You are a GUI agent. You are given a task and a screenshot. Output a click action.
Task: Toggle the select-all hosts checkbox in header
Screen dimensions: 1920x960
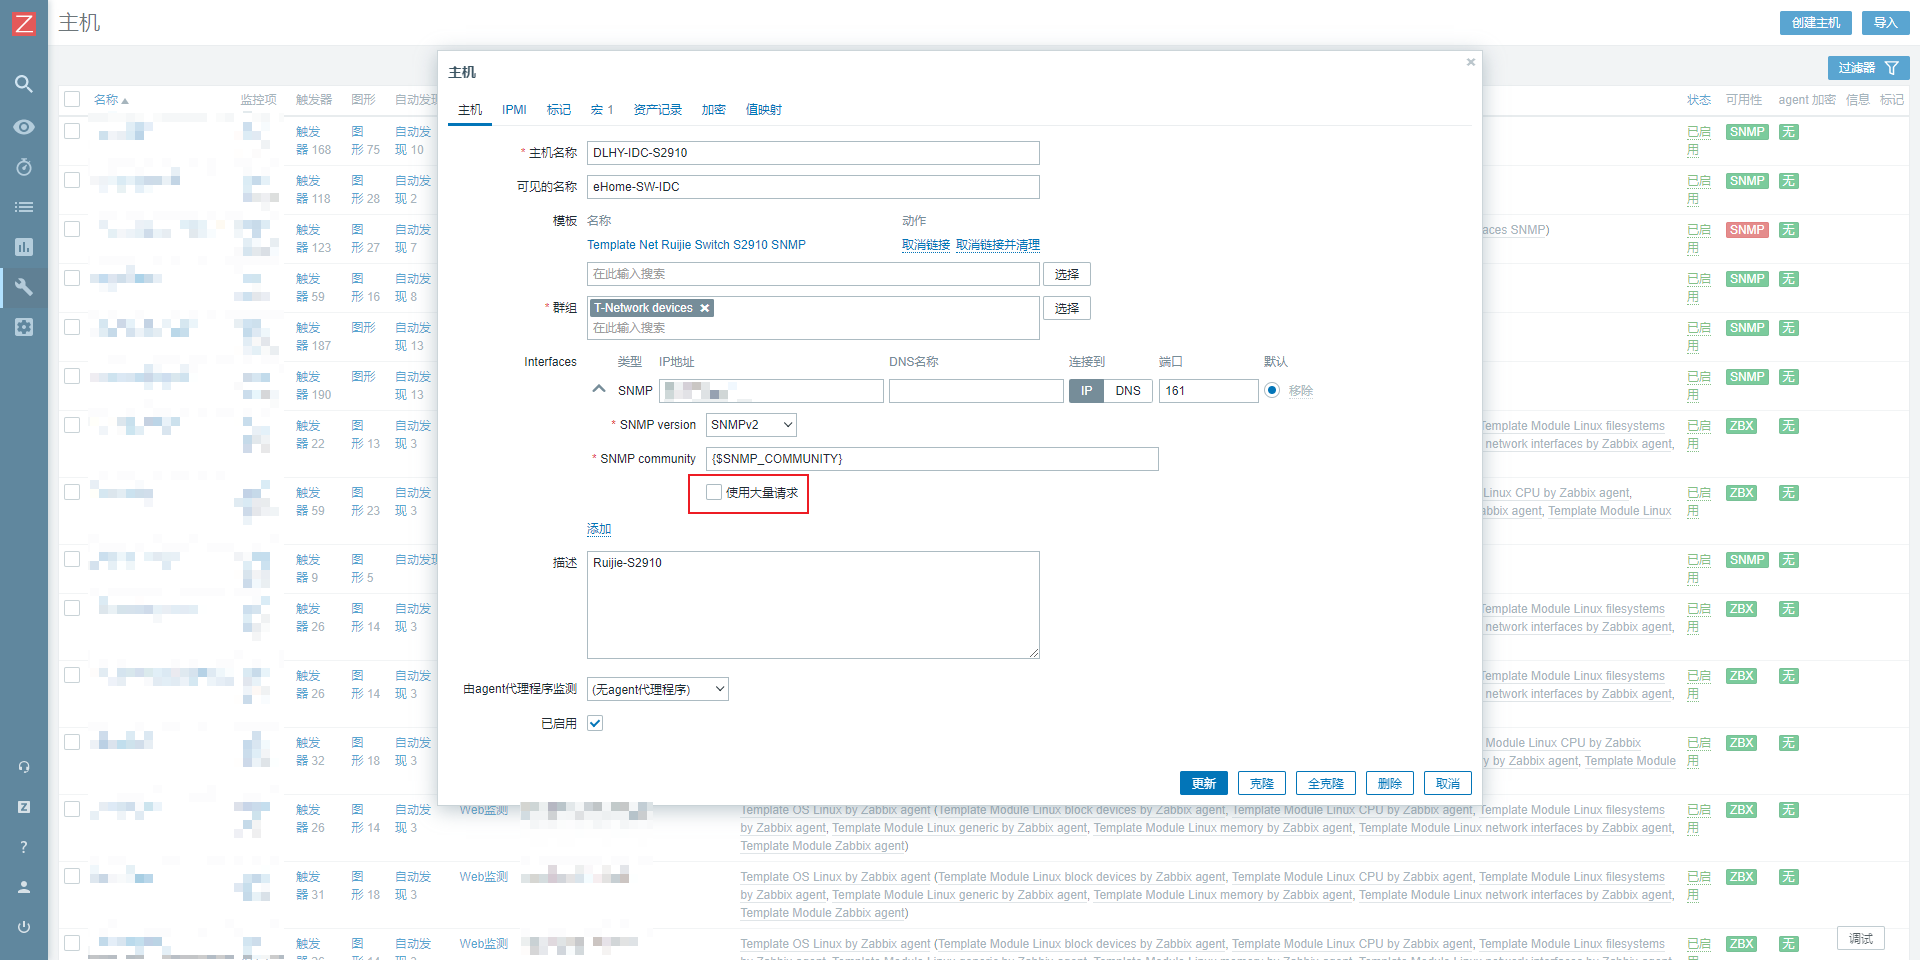[72, 99]
